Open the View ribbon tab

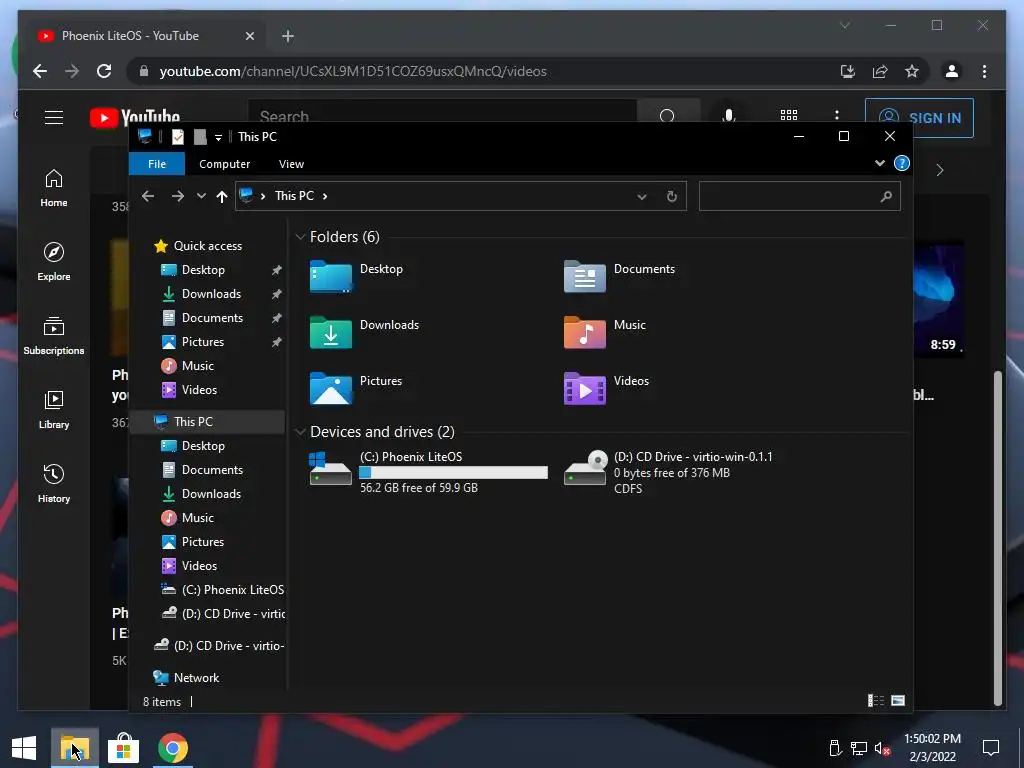coord(291,164)
